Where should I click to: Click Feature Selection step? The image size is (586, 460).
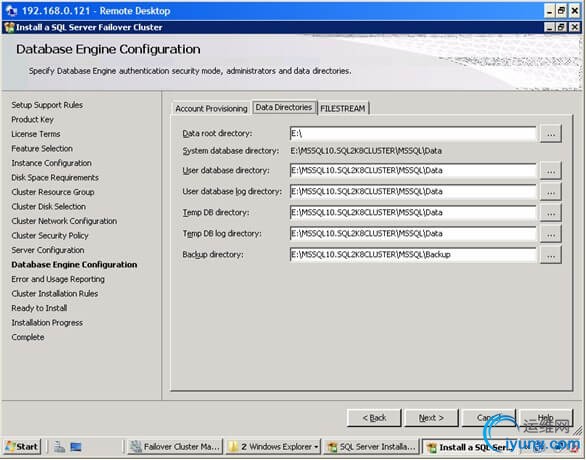click(x=42, y=148)
